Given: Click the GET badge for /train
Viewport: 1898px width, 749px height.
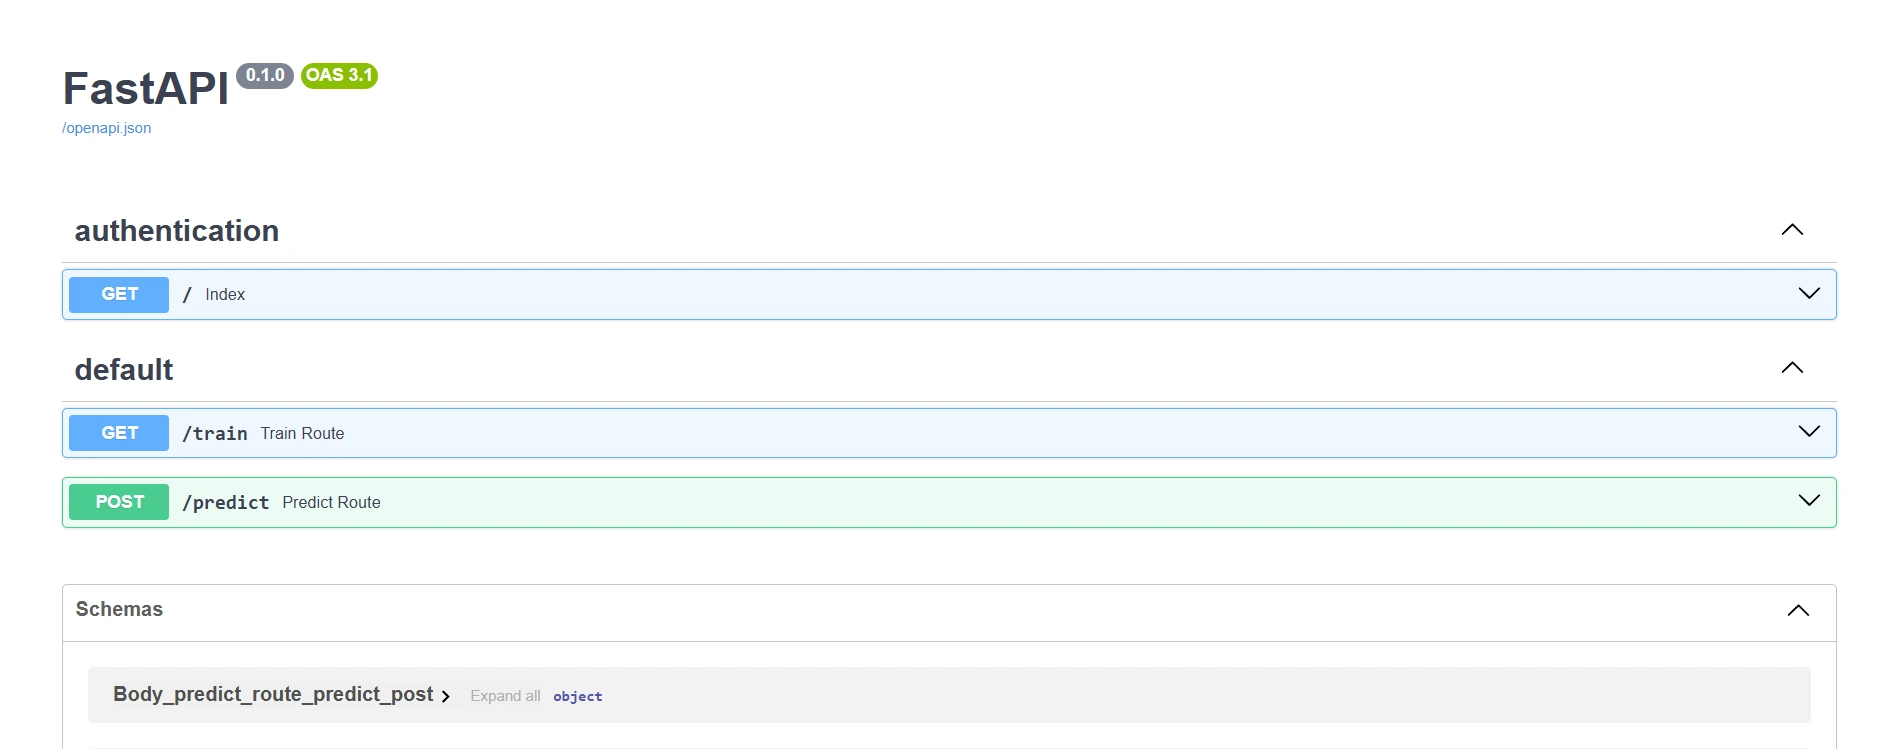Looking at the screenshot, I should click(119, 433).
